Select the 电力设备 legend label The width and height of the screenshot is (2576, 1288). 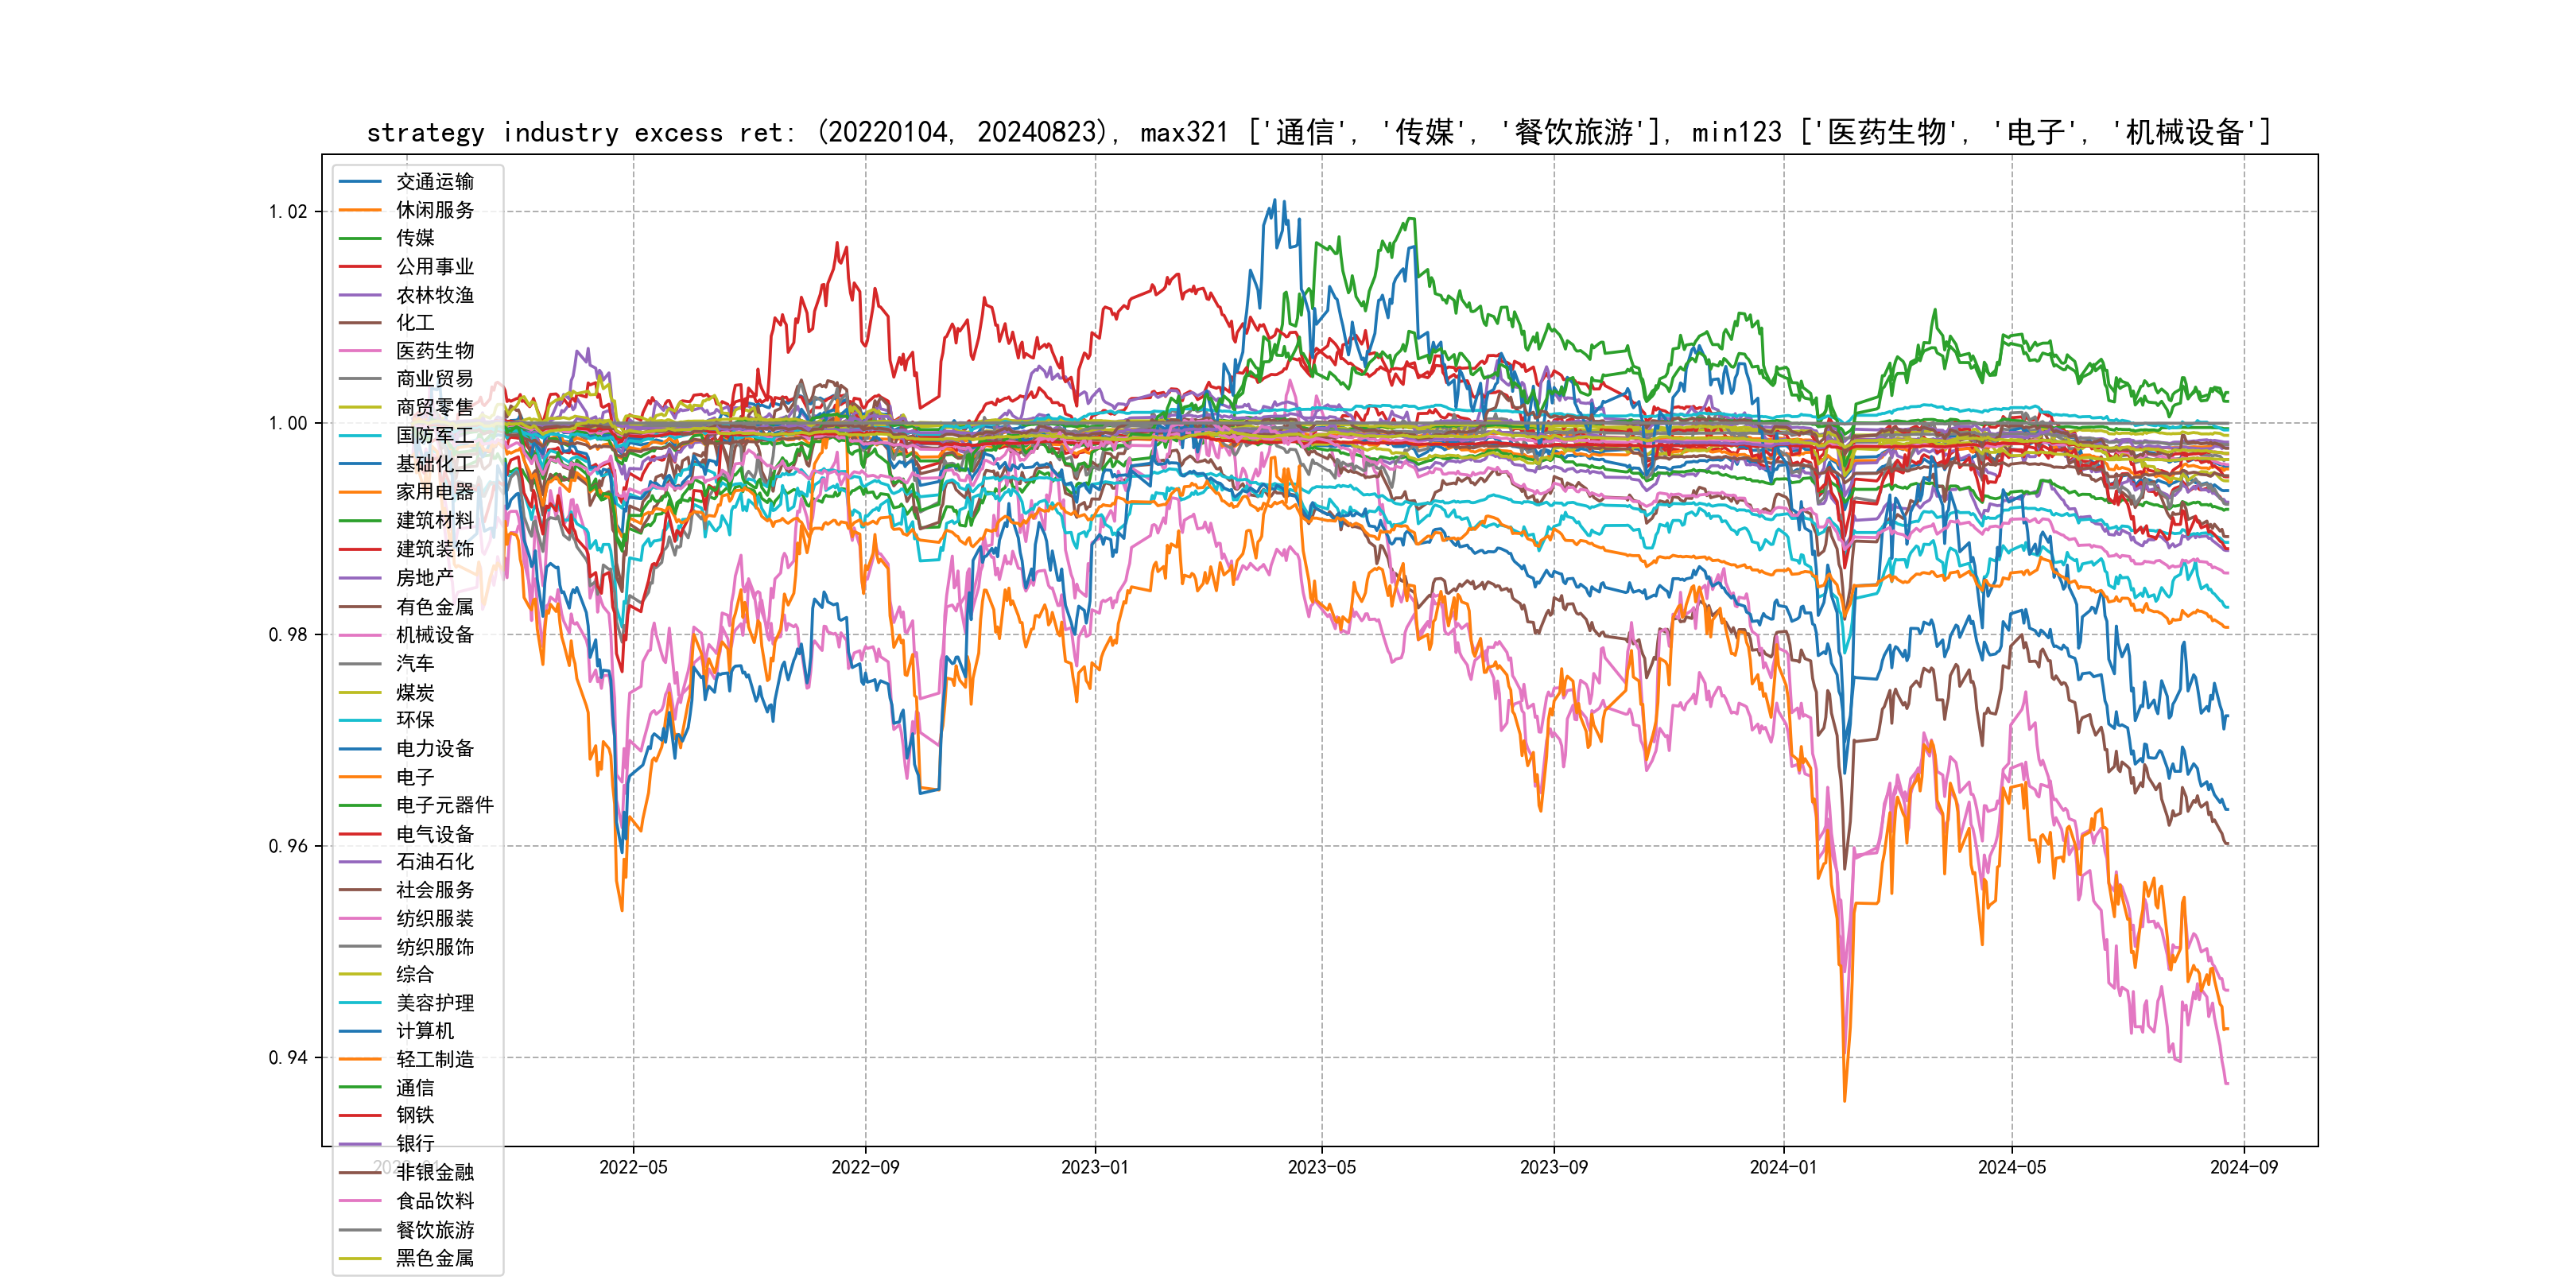point(434,749)
